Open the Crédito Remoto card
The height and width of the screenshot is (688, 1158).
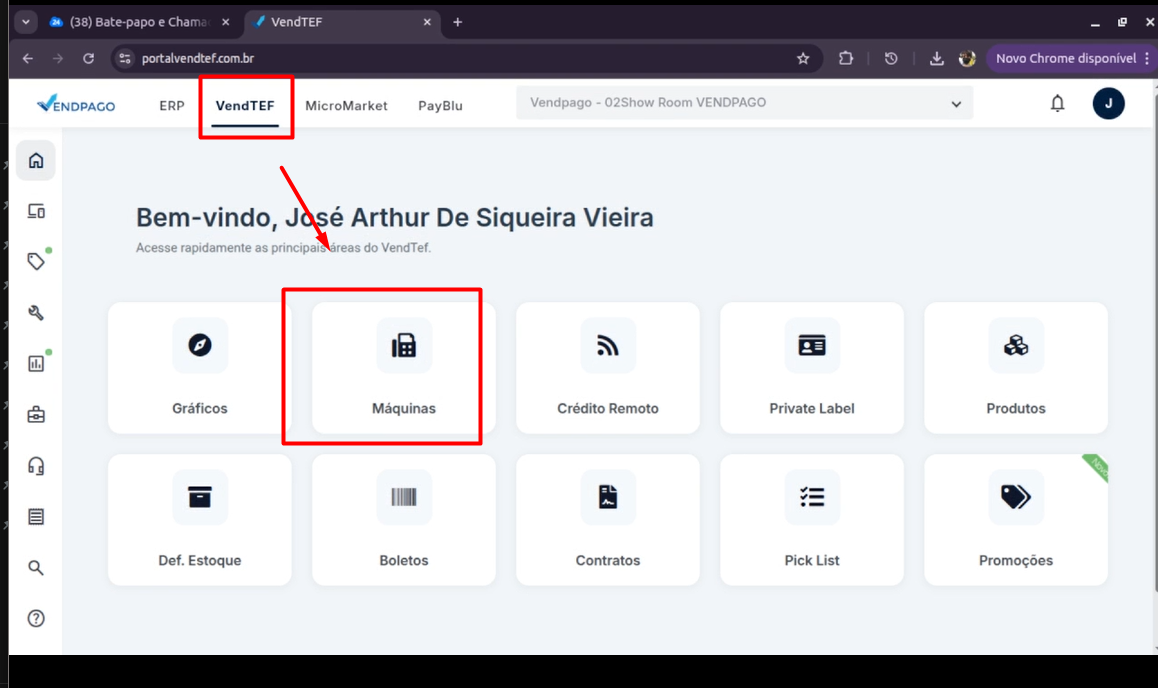pyautogui.click(x=608, y=368)
